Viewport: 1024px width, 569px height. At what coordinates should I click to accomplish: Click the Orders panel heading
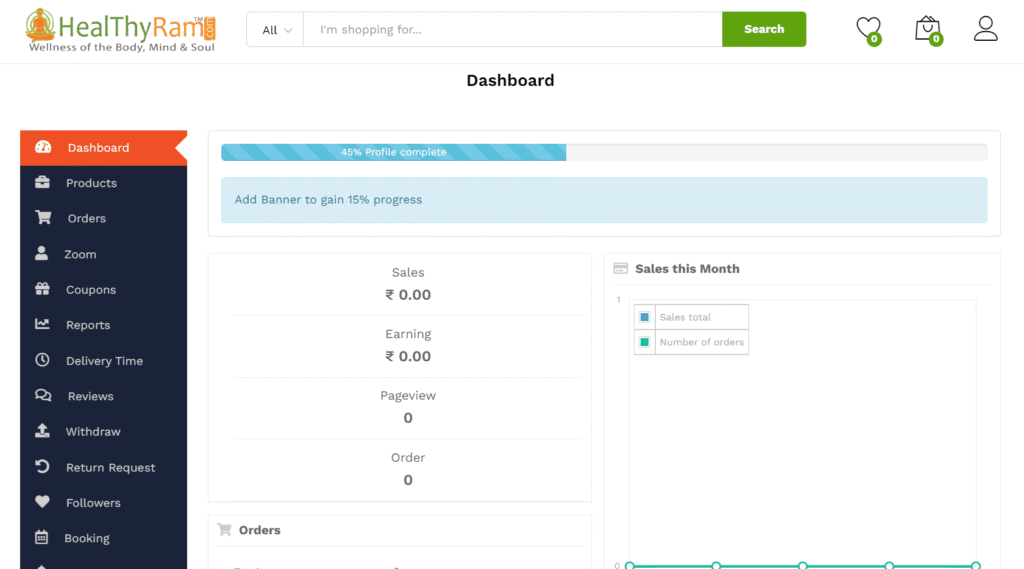(x=259, y=530)
